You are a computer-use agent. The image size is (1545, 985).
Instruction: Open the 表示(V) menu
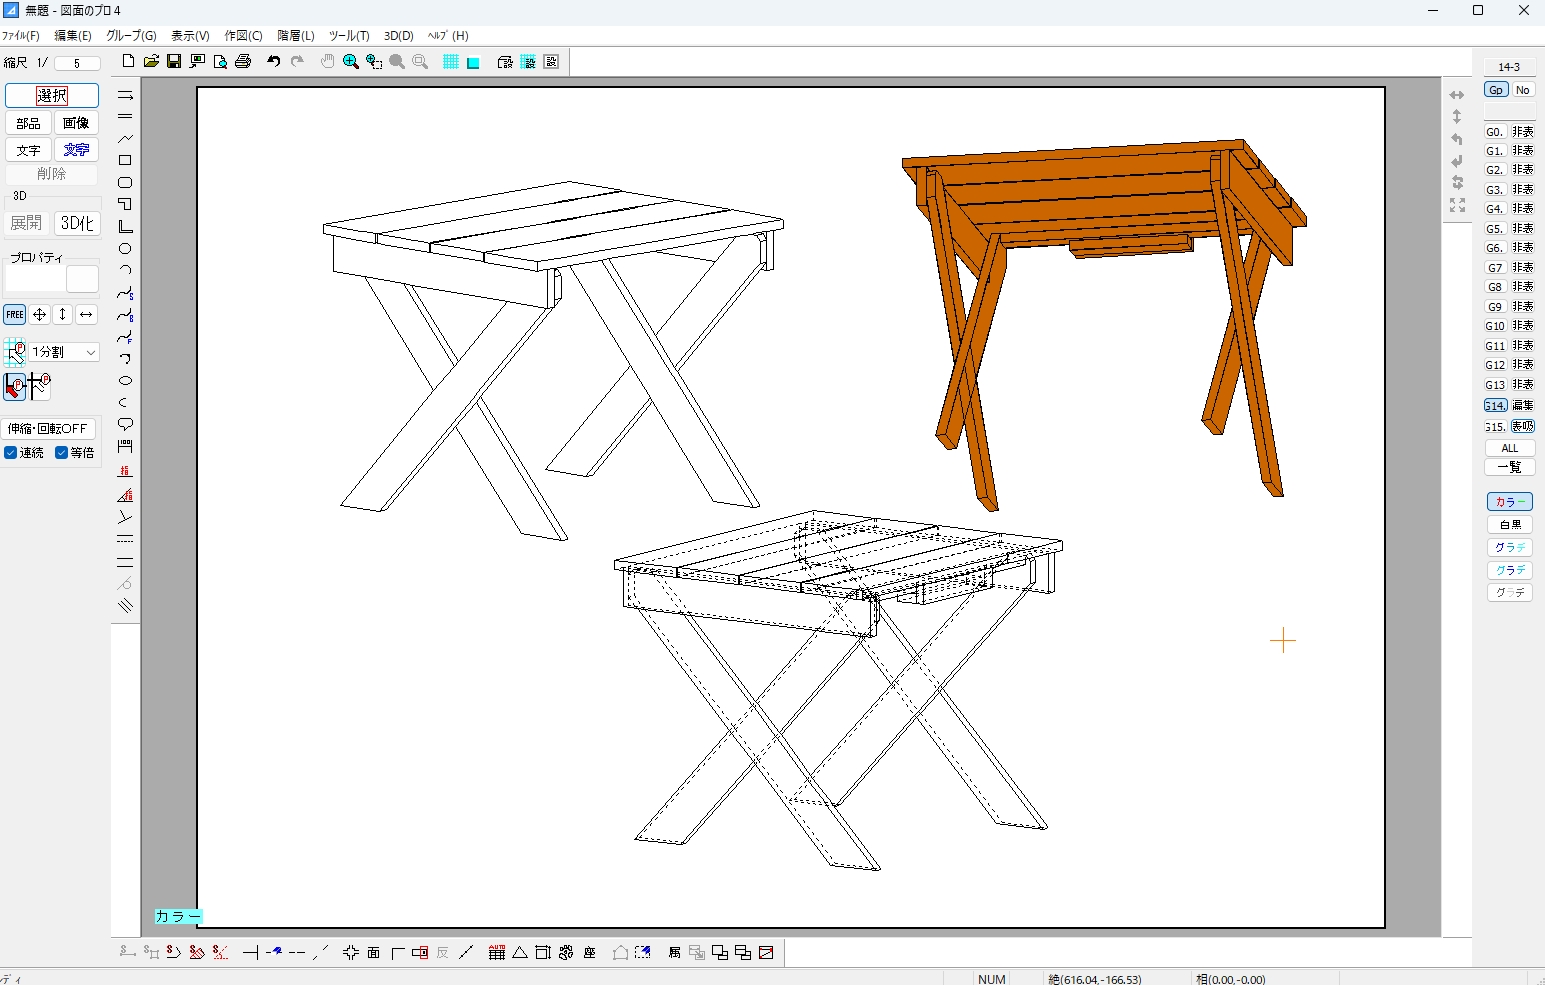pyautogui.click(x=188, y=36)
